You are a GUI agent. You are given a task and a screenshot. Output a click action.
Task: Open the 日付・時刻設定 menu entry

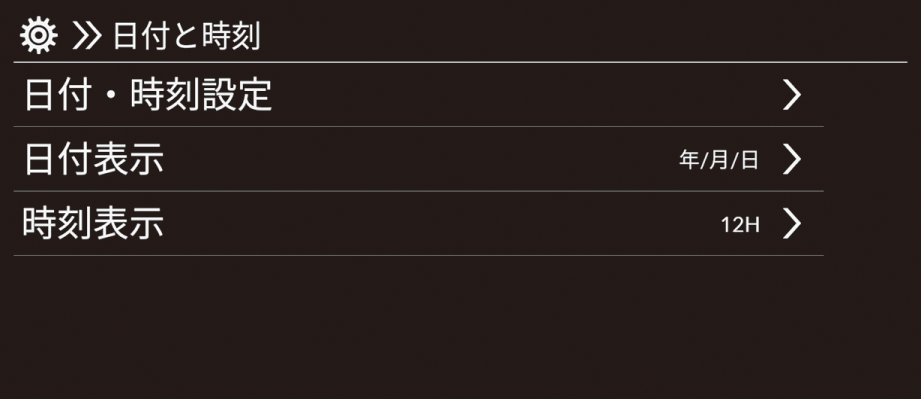pyautogui.click(x=418, y=95)
